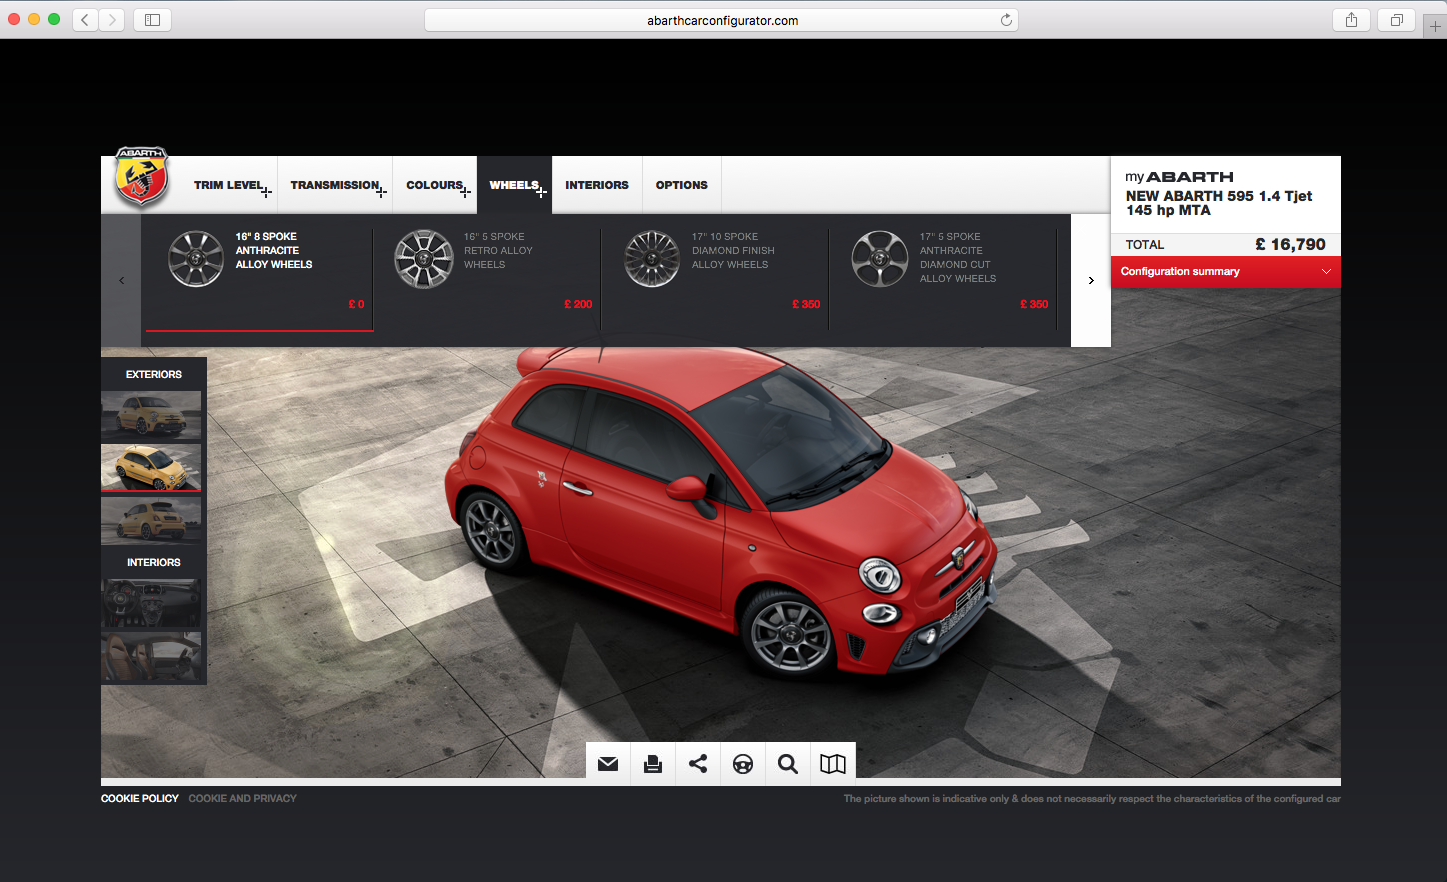This screenshot has height=882, width=1447.
Task: Click the Interiors section heading in sidebar
Action: pyautogui.click(x=154, y=562)
